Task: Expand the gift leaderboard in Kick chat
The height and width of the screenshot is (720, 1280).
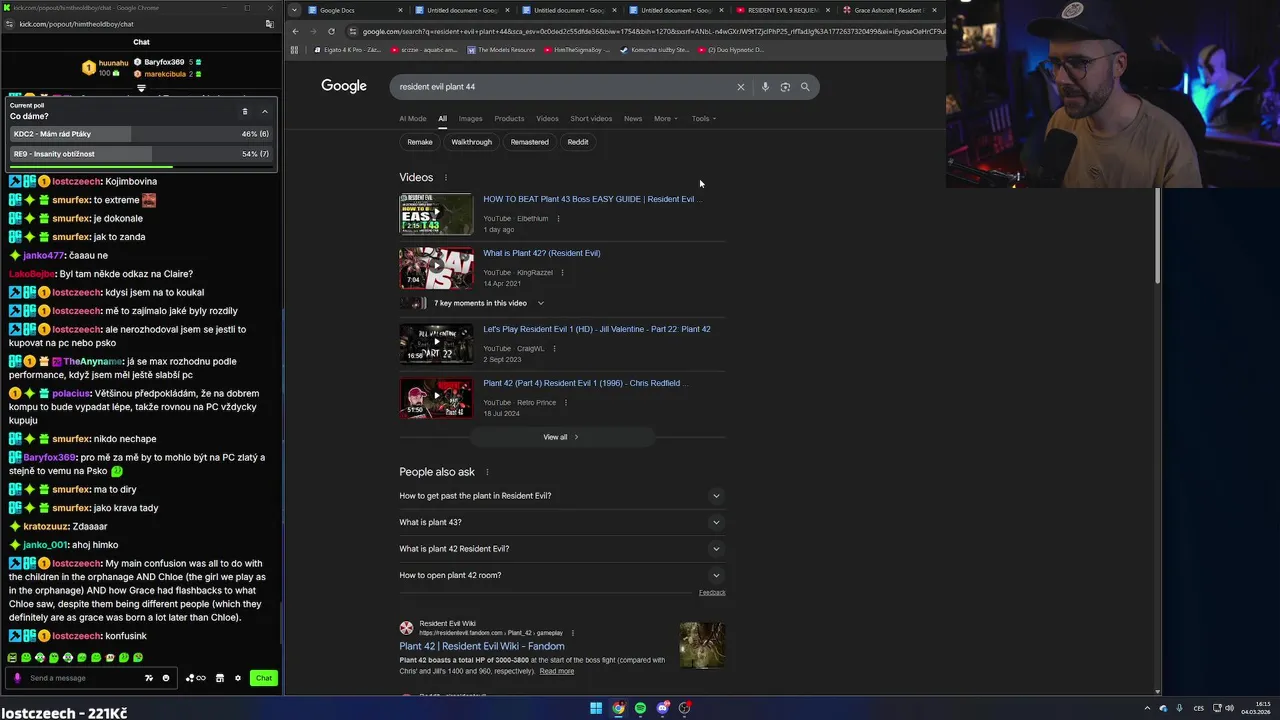Action: click(x=141, y=88)
